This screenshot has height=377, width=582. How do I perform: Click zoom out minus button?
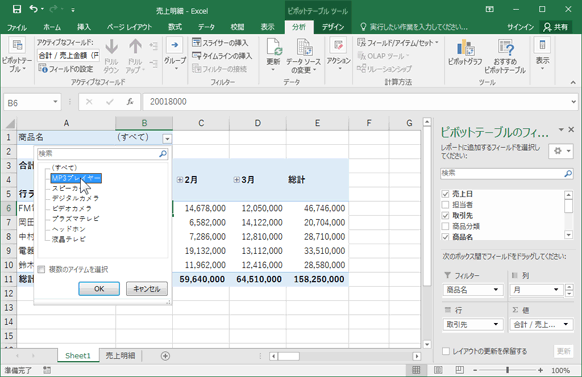coord(475,370)
